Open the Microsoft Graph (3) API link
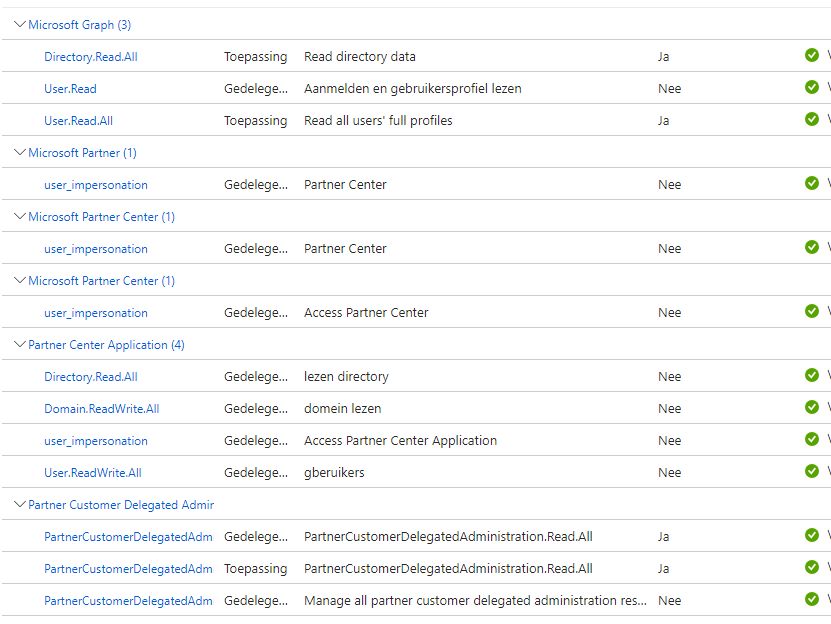The image size is (831, 624). pos(79,25)
